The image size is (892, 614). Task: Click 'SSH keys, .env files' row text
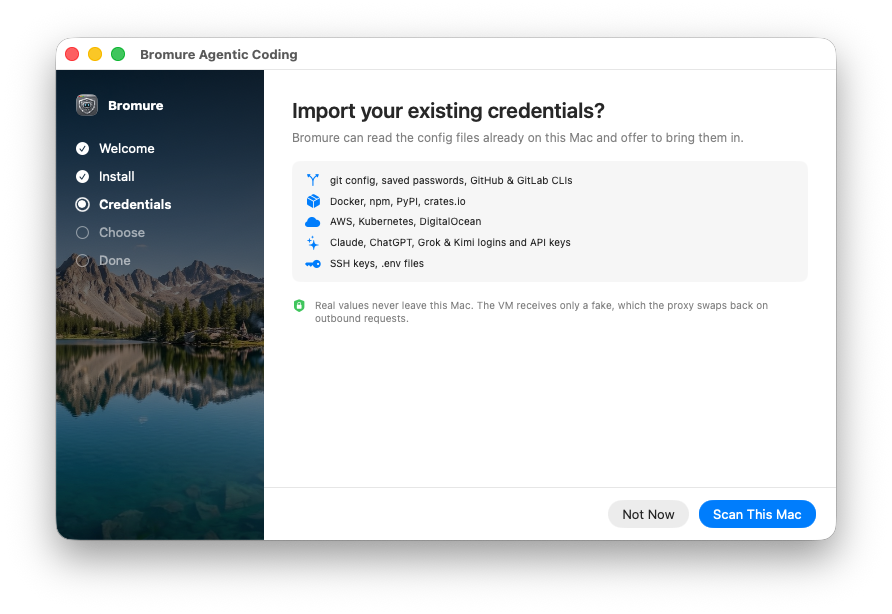[377, 263]
